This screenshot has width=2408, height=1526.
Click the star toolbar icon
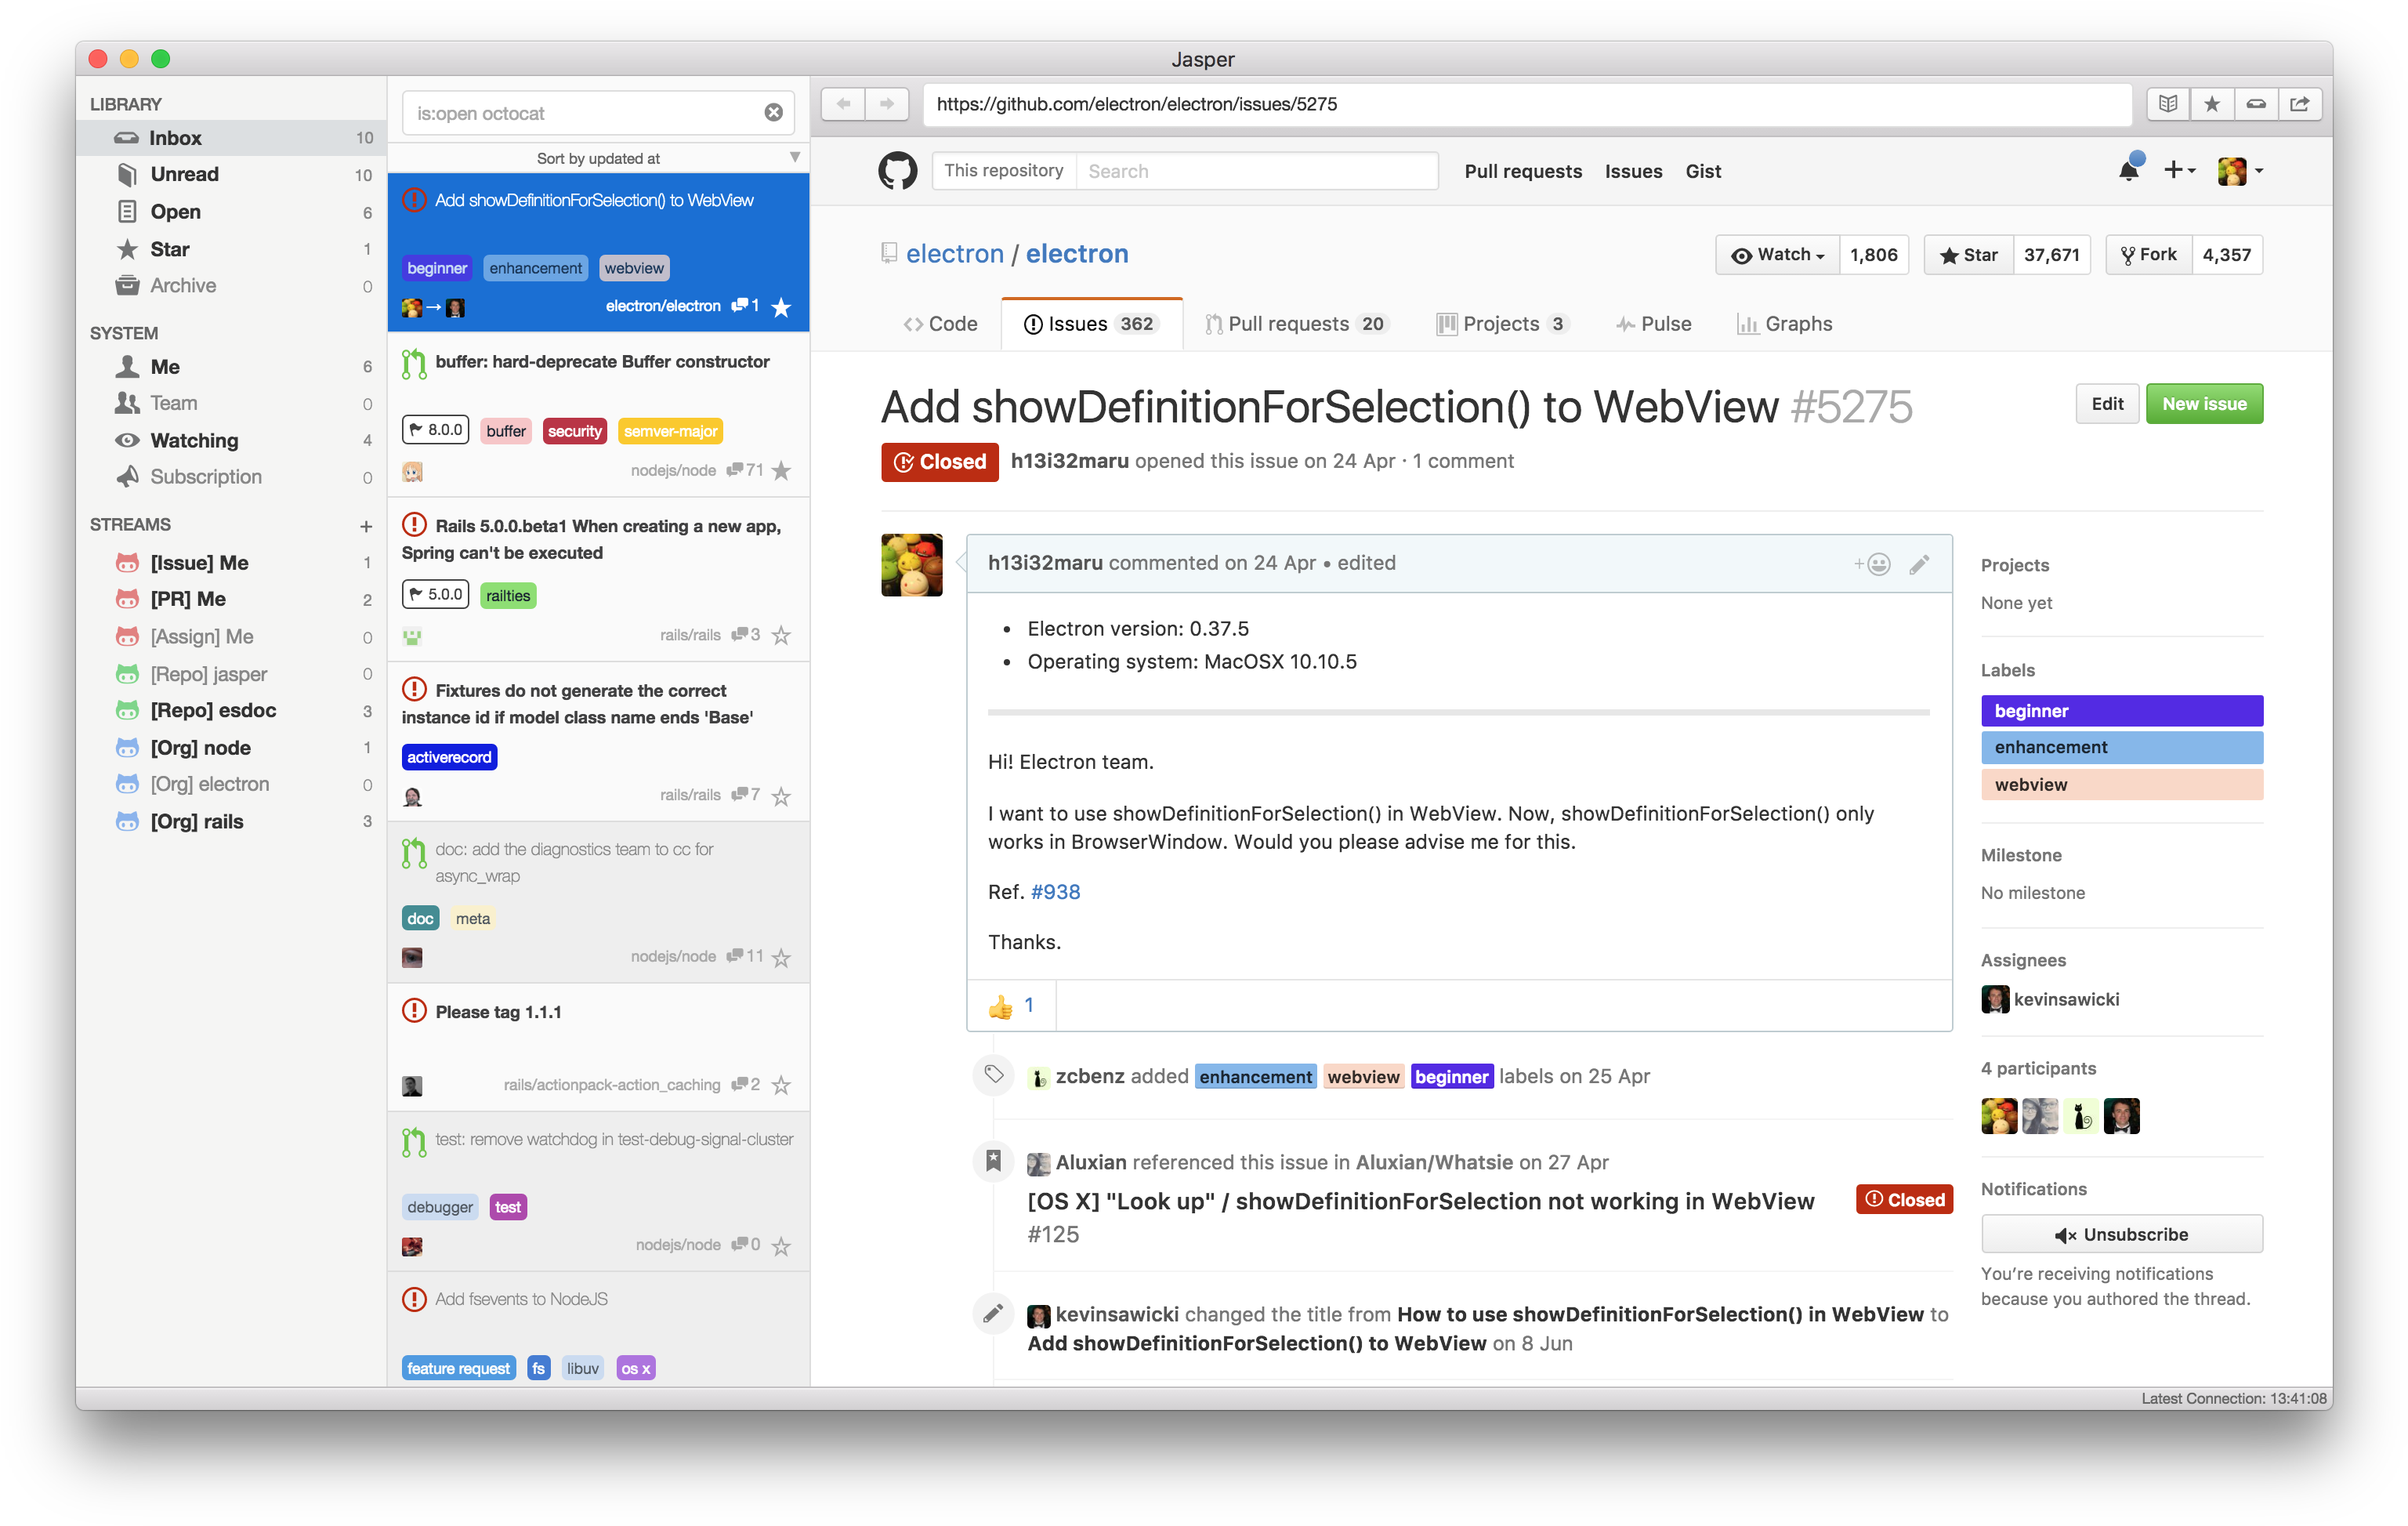pyautogui.click(x=2212, y=104)
